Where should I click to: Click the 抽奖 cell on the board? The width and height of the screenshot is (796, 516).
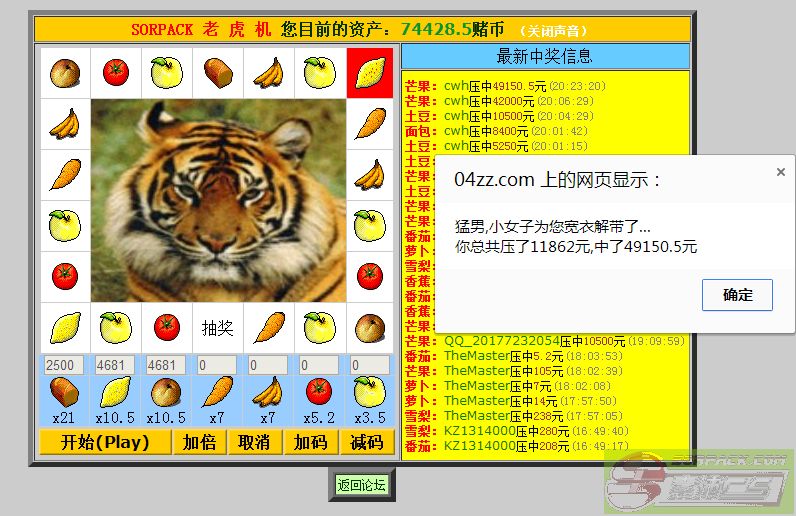click(x=217, y=327)
